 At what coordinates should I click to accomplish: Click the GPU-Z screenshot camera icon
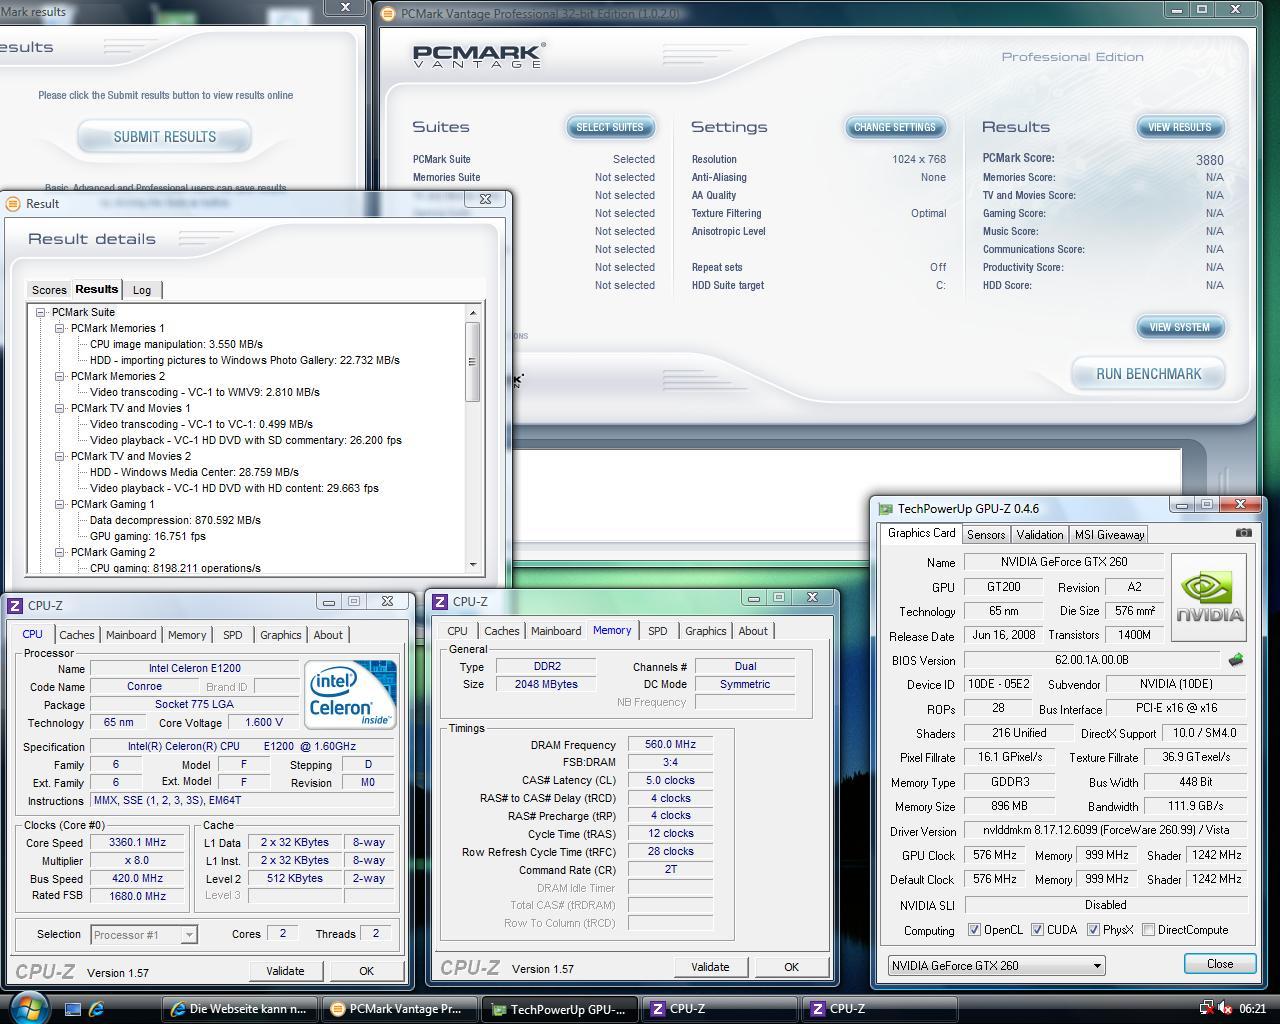1243,533
